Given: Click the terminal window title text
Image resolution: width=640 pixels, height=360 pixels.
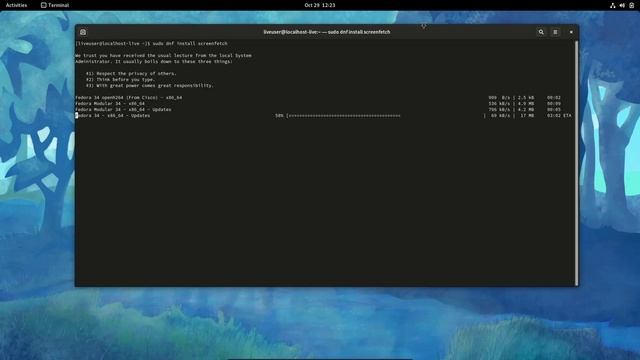Looking at the screenshot, I should tap(327, 32).
